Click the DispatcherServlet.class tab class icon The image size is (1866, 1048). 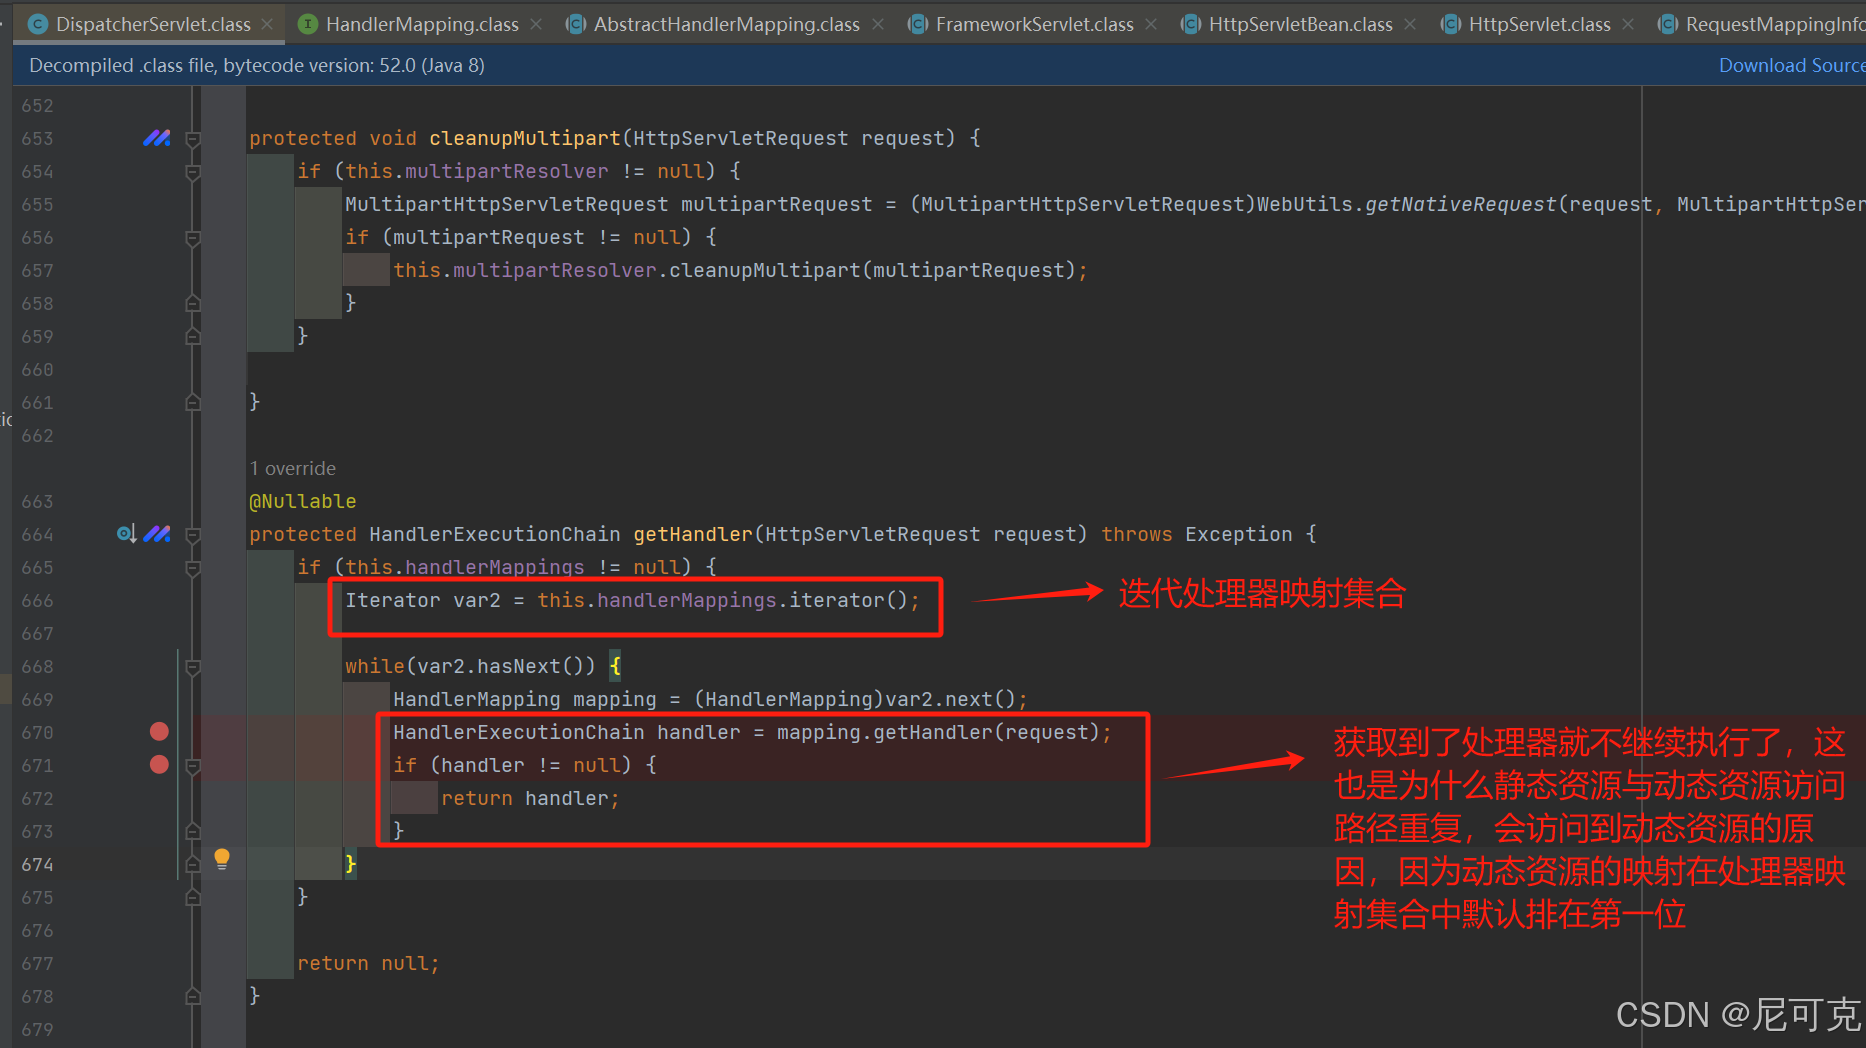pos(38,24)
